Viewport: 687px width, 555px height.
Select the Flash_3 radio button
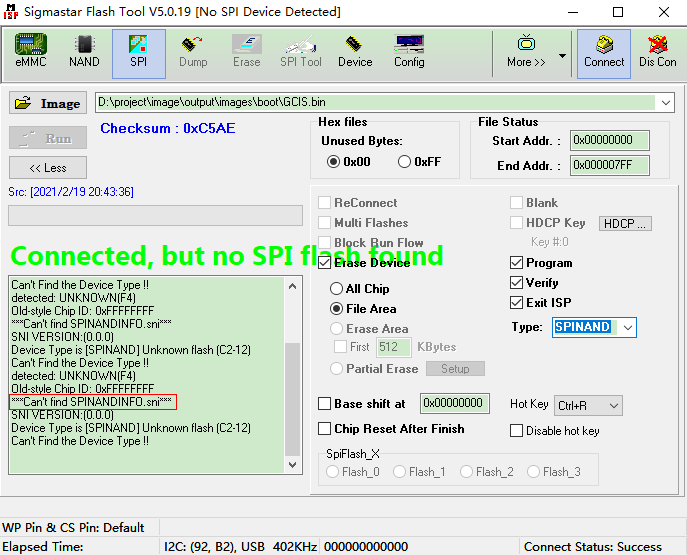click(x=533, y=472)
